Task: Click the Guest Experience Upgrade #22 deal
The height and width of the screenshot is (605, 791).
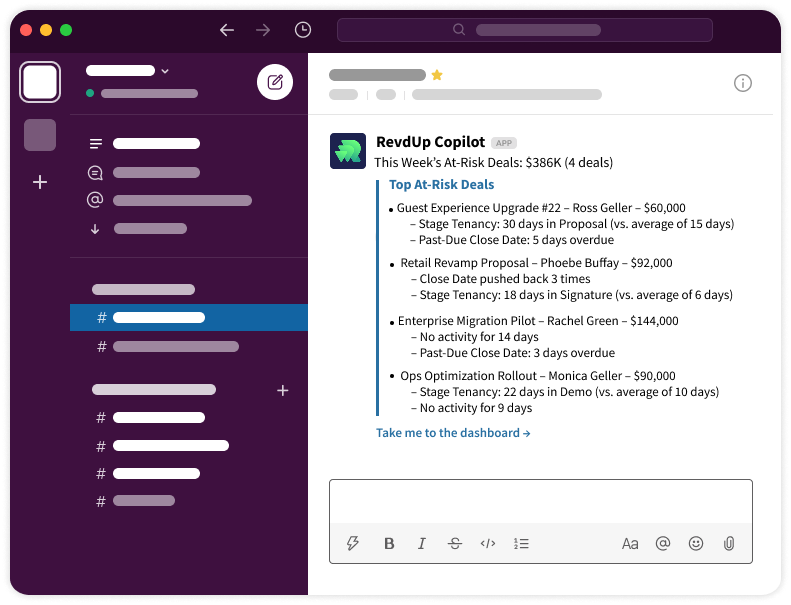Action: (541, 208)
